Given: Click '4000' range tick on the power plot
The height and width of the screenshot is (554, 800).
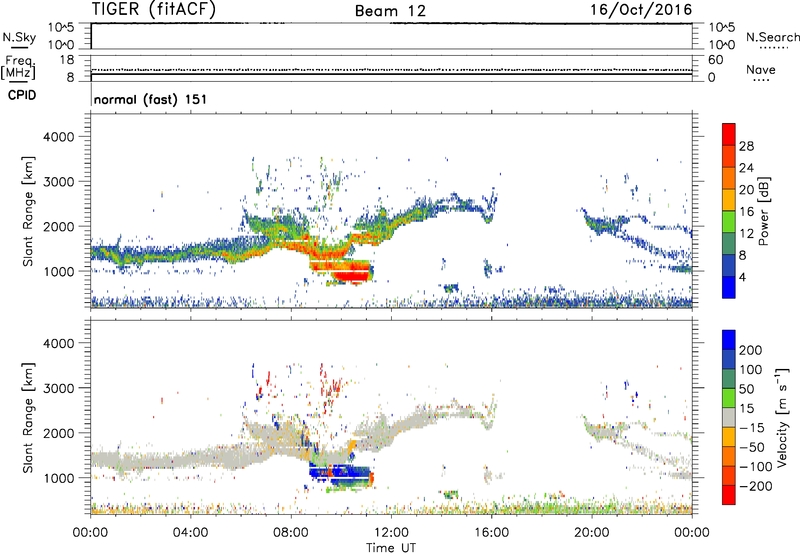Looking at the screenshot, I should tap(58, 137).
